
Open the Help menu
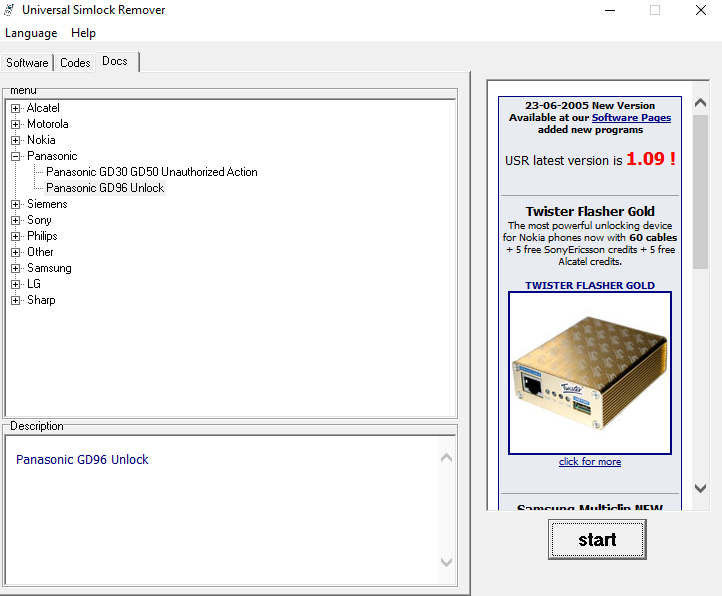83,33
